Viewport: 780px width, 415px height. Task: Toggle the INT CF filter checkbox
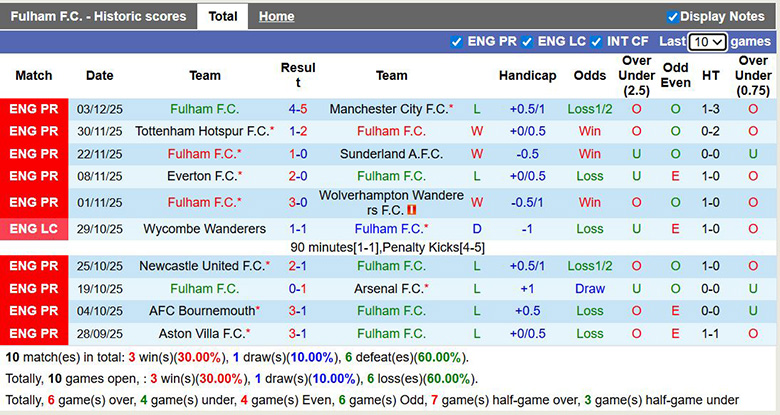tap(596, 42)
